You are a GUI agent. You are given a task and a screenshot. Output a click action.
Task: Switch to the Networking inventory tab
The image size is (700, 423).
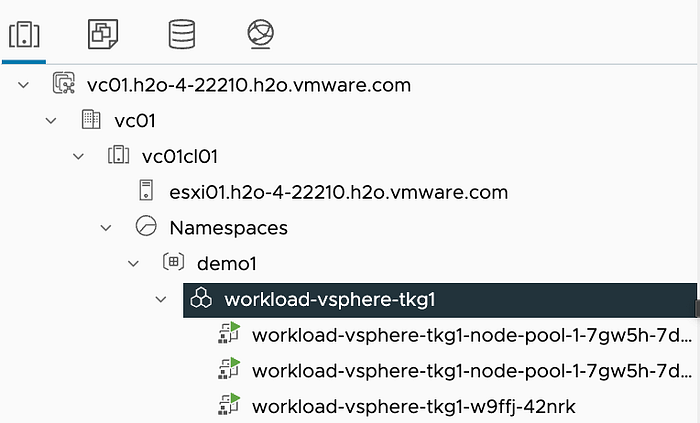pyautogui.click(x=260, y=34)
